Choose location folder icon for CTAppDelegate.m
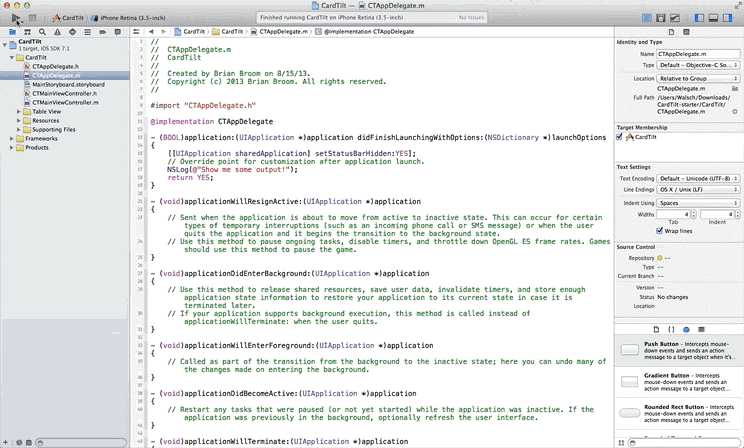The width and height of the screenshot is (744, 448). coord(735,89)
